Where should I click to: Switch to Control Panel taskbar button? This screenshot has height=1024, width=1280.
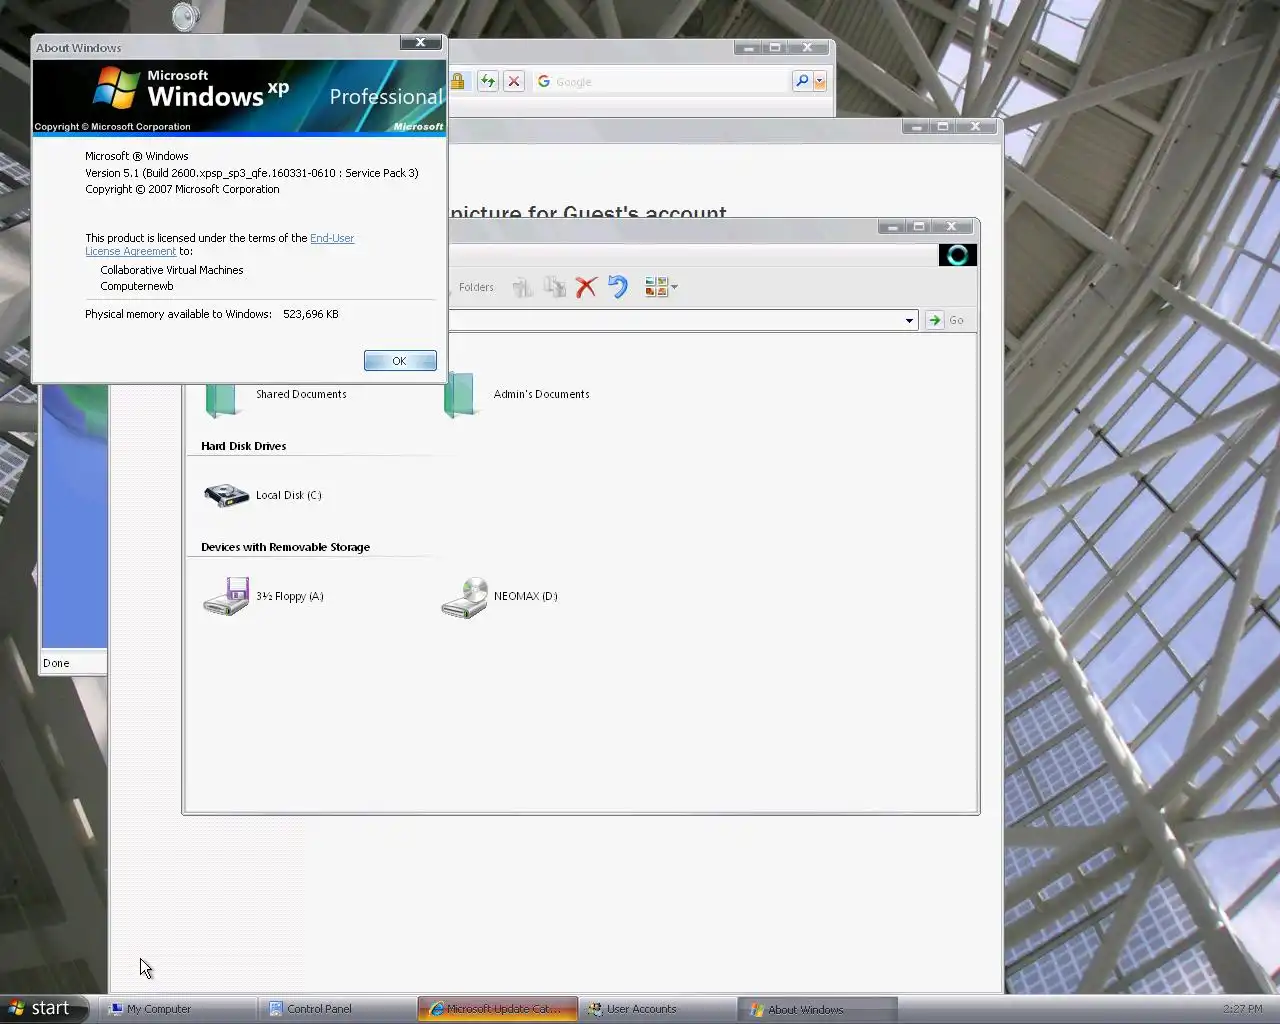click(337, 1009)
